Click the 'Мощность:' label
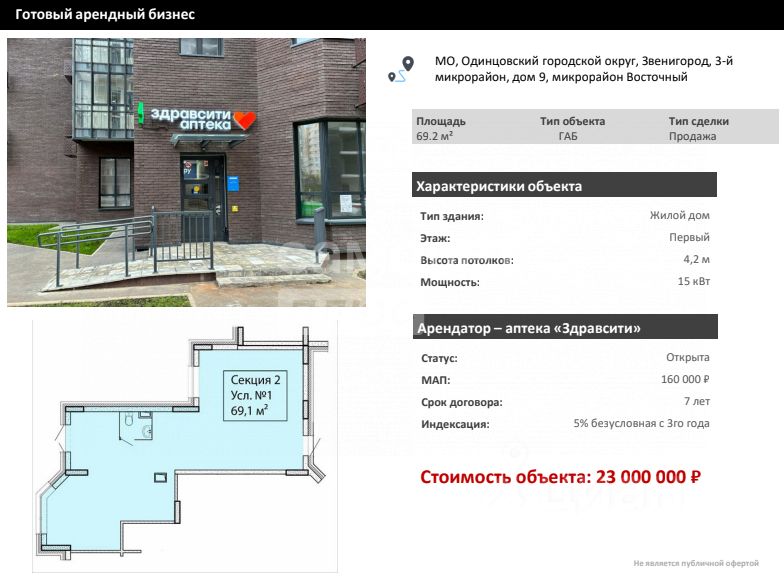The image size is (784, 579). pyautogui.click(x=450, y=282)
